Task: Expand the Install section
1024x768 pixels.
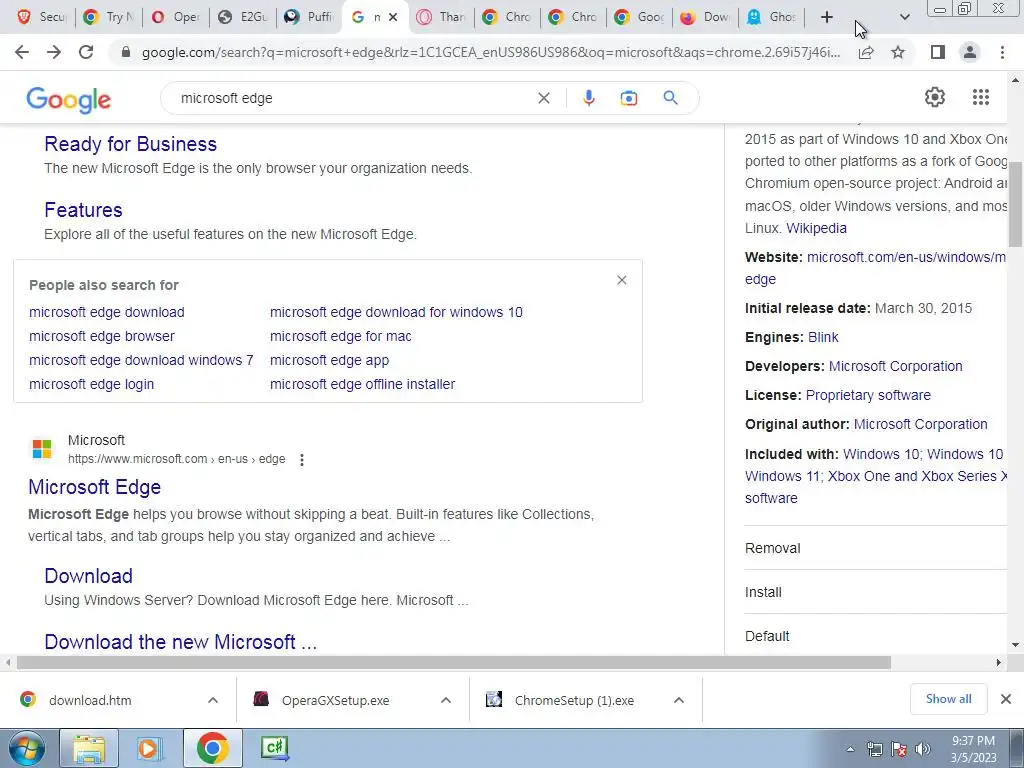Action: coord(876,592)
